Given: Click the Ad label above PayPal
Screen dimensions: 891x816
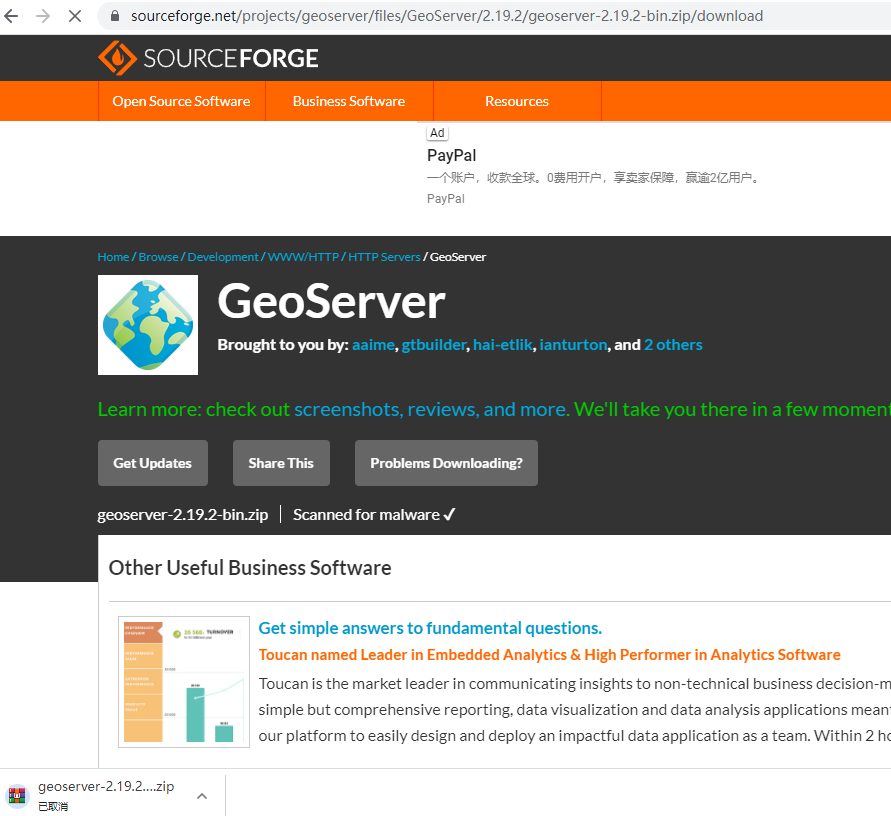Looking at the screenshot, I should [x=436, y=132].
